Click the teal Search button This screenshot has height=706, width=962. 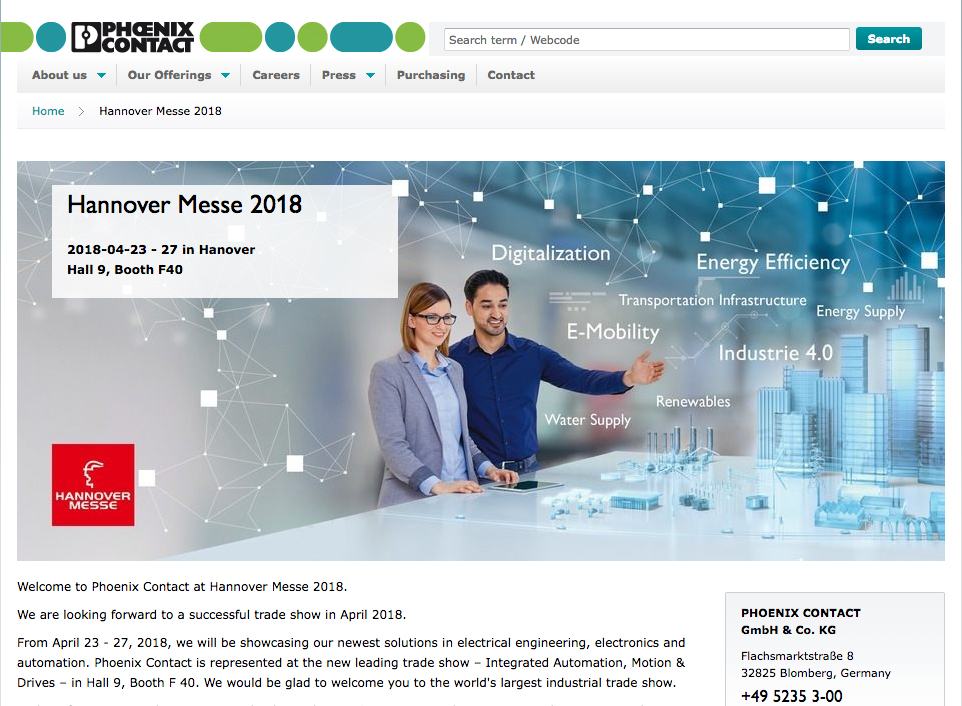coord(888,39)
